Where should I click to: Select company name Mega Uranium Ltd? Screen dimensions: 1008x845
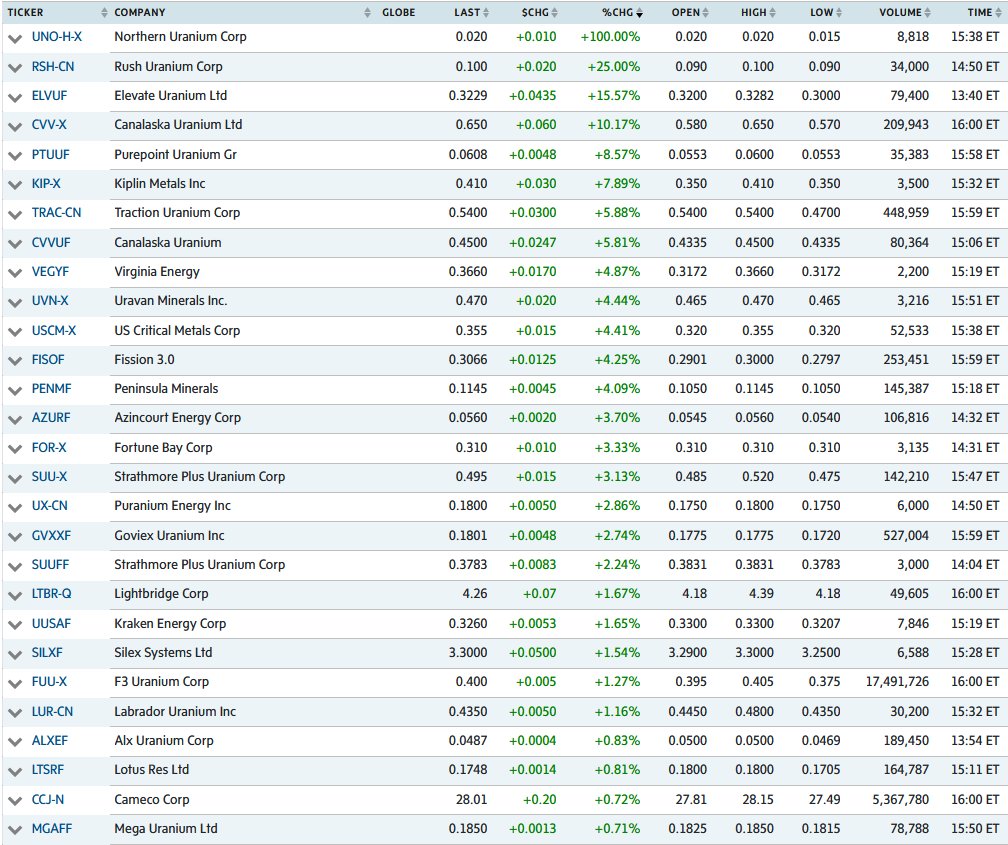click(166, 829)
